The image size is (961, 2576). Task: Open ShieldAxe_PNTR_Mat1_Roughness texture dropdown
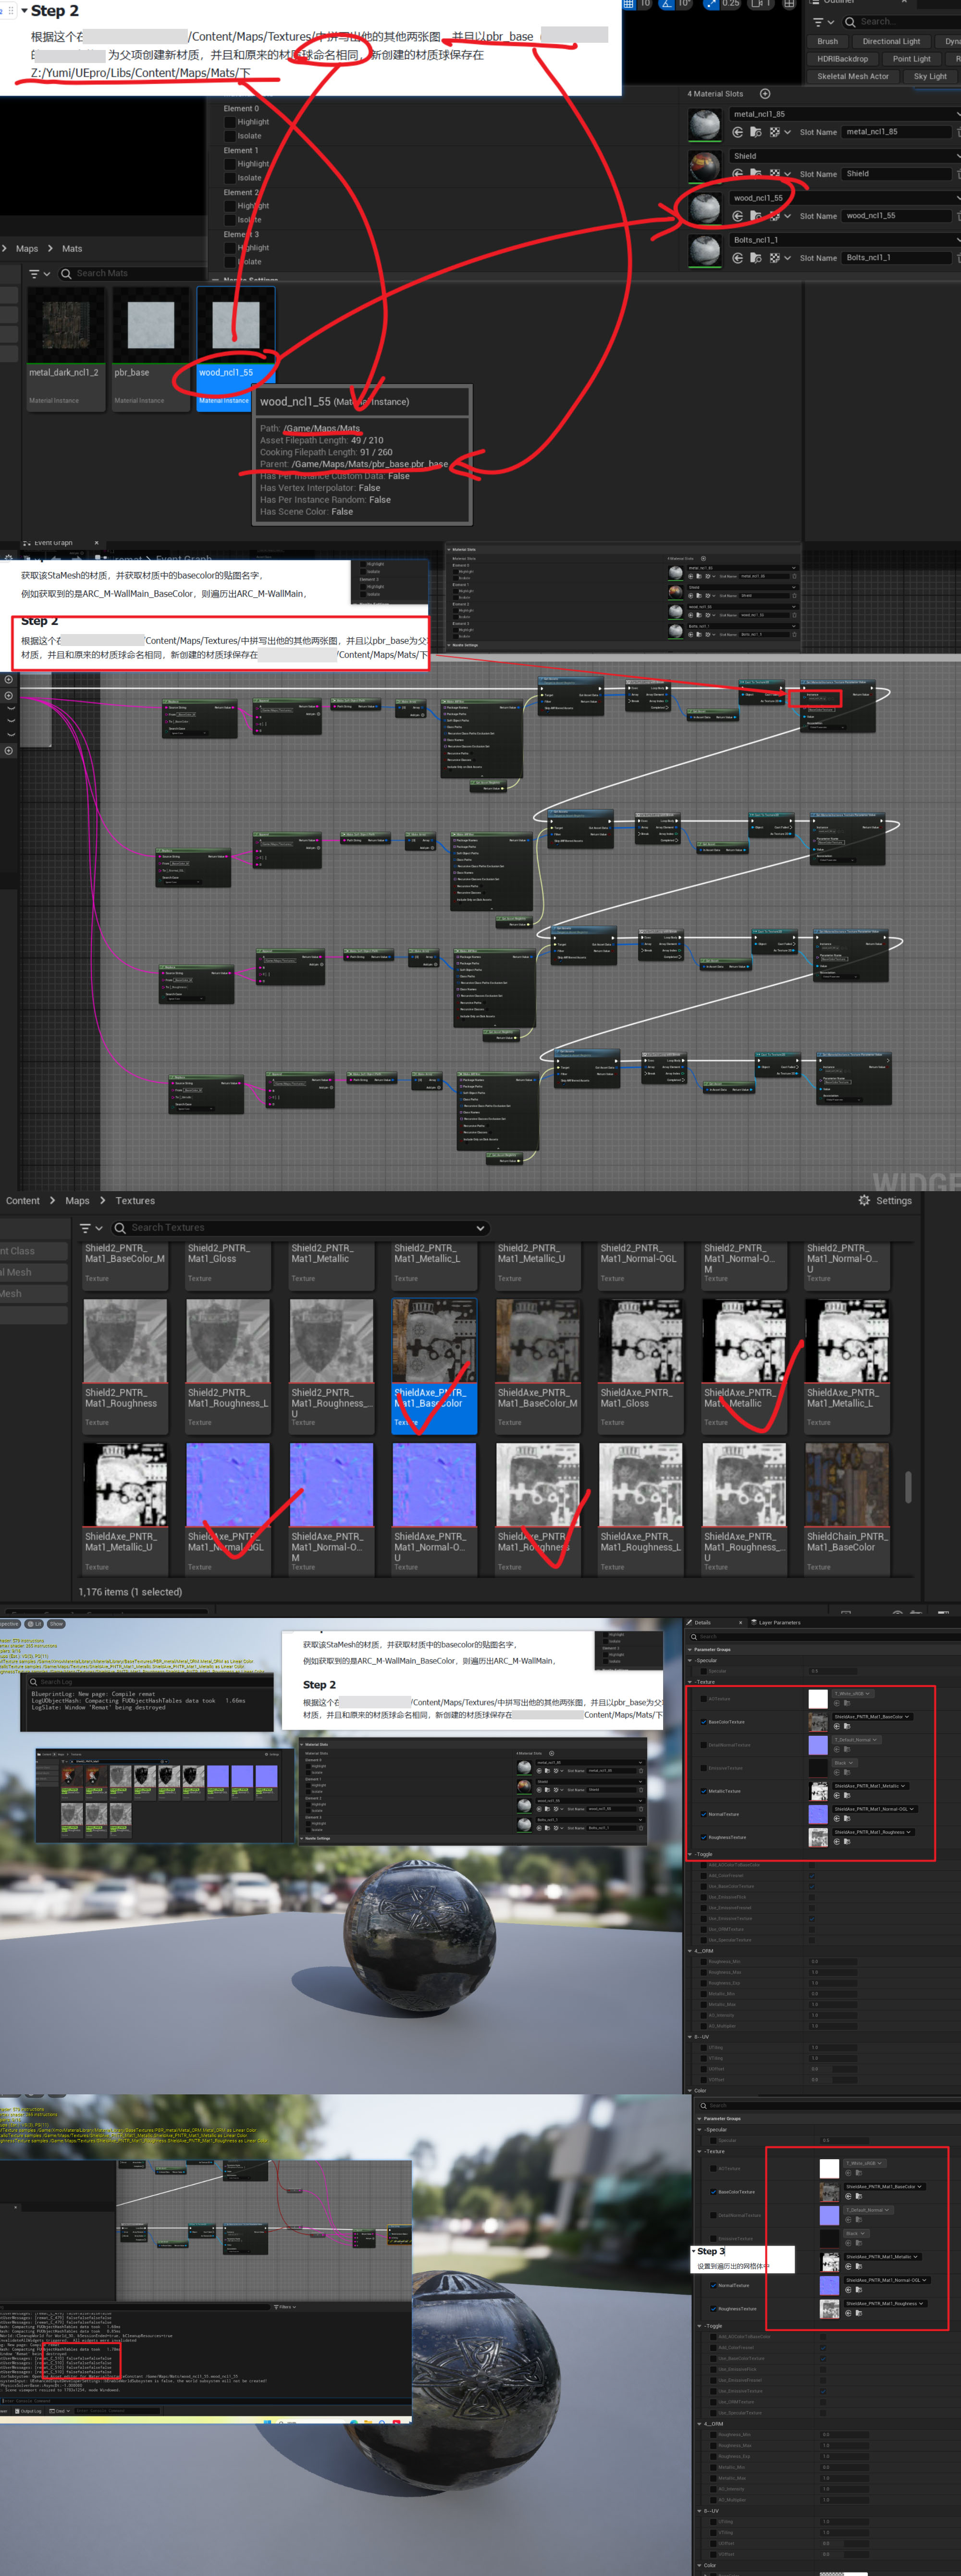873,1832
